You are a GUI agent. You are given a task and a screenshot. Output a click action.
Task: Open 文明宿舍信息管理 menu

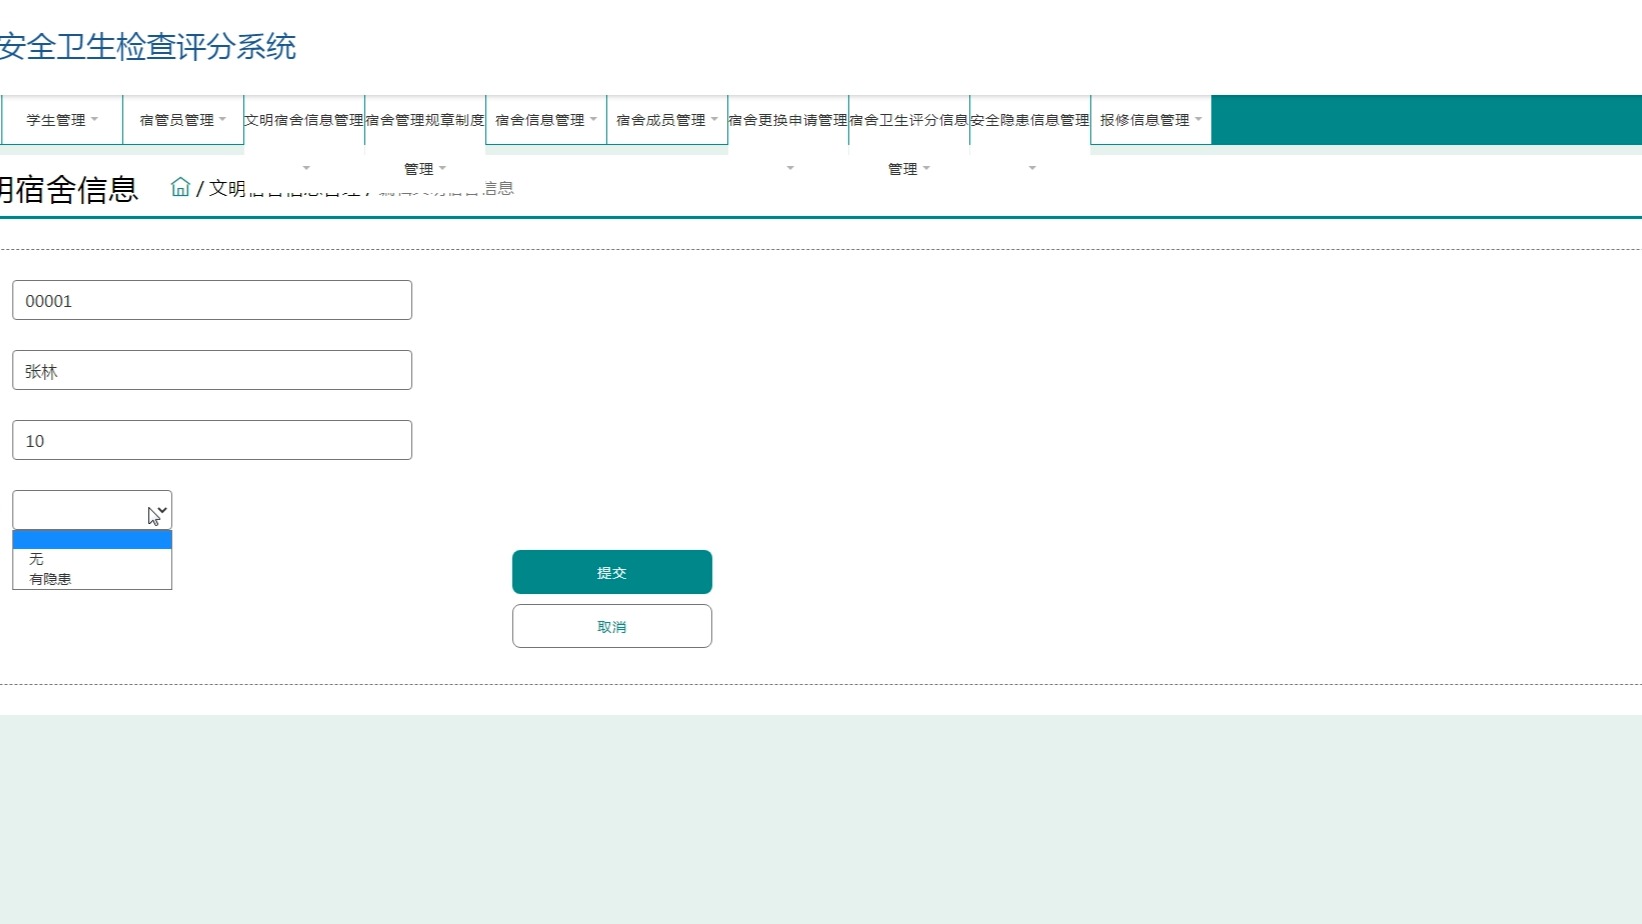pos(304,120)
